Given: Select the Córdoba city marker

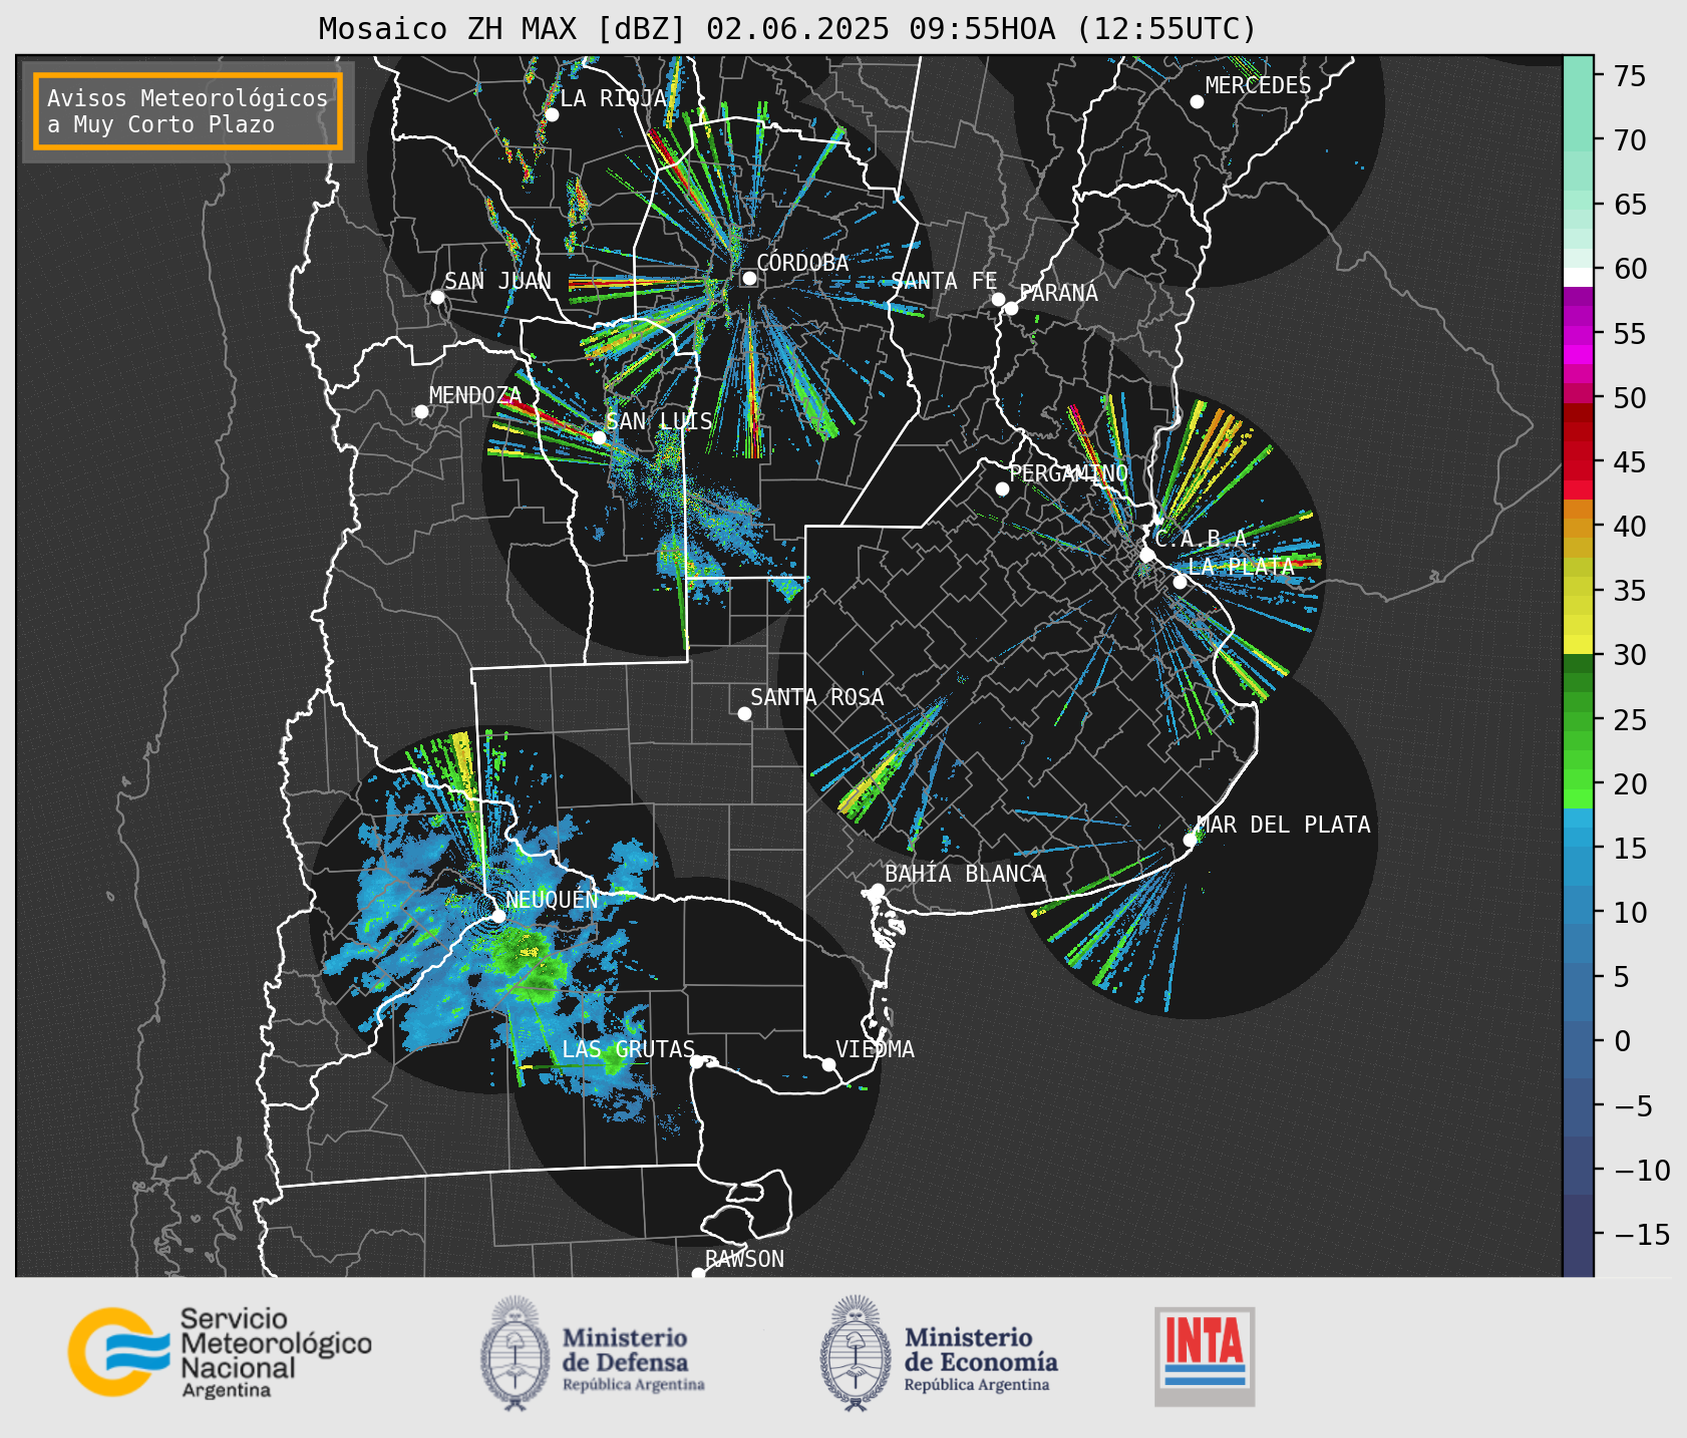Looking at the screenshot, I should (x=749, y=278).
